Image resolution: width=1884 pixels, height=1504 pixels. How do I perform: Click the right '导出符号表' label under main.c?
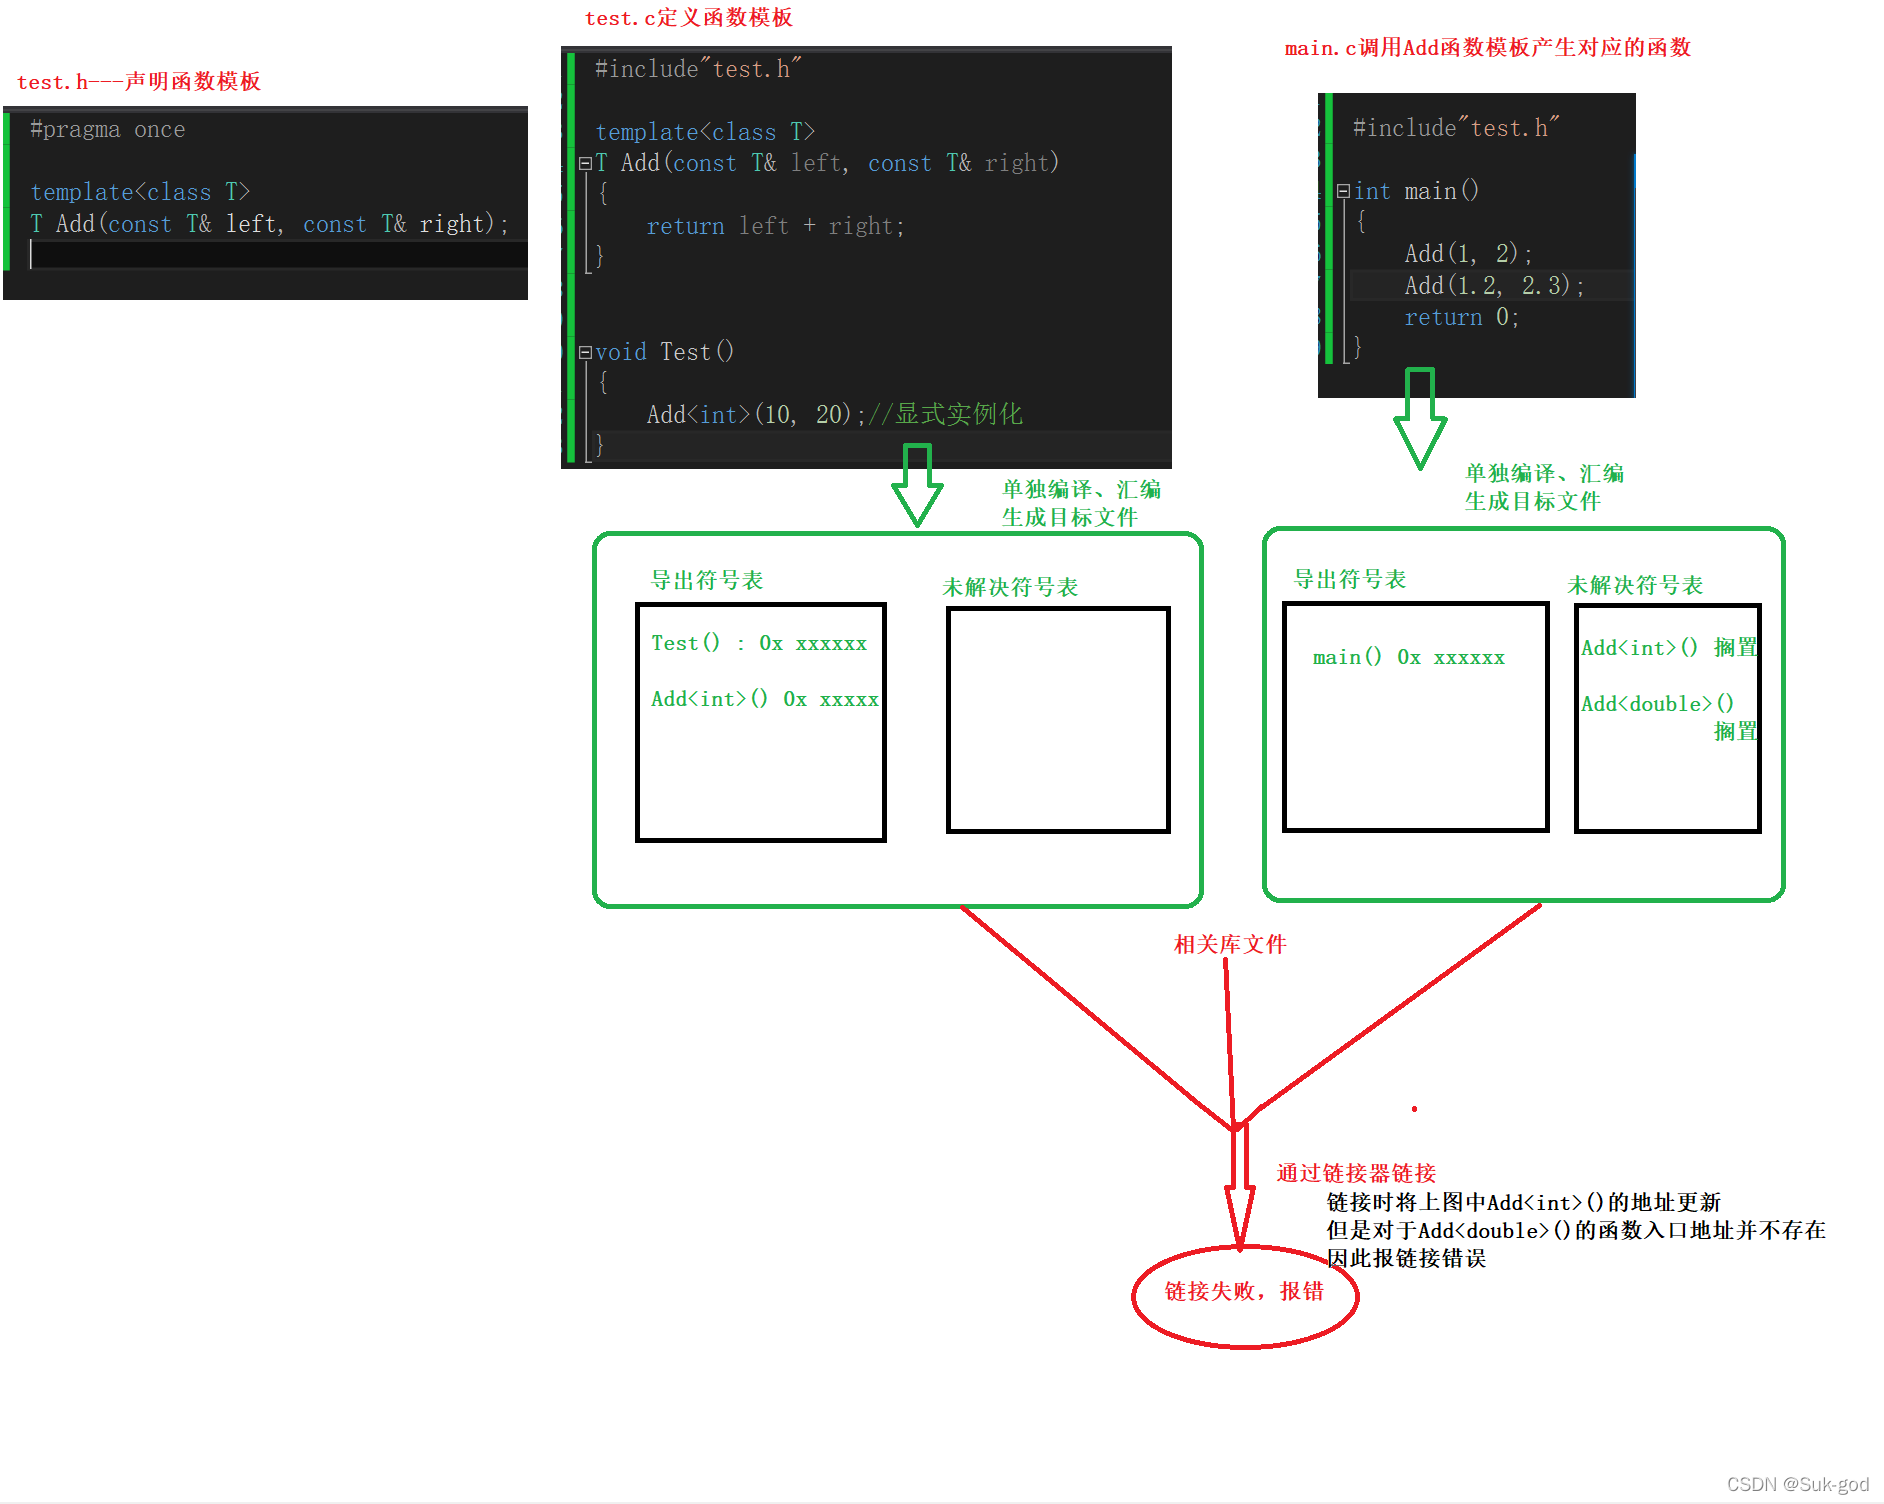click(x=1350, y=579)
